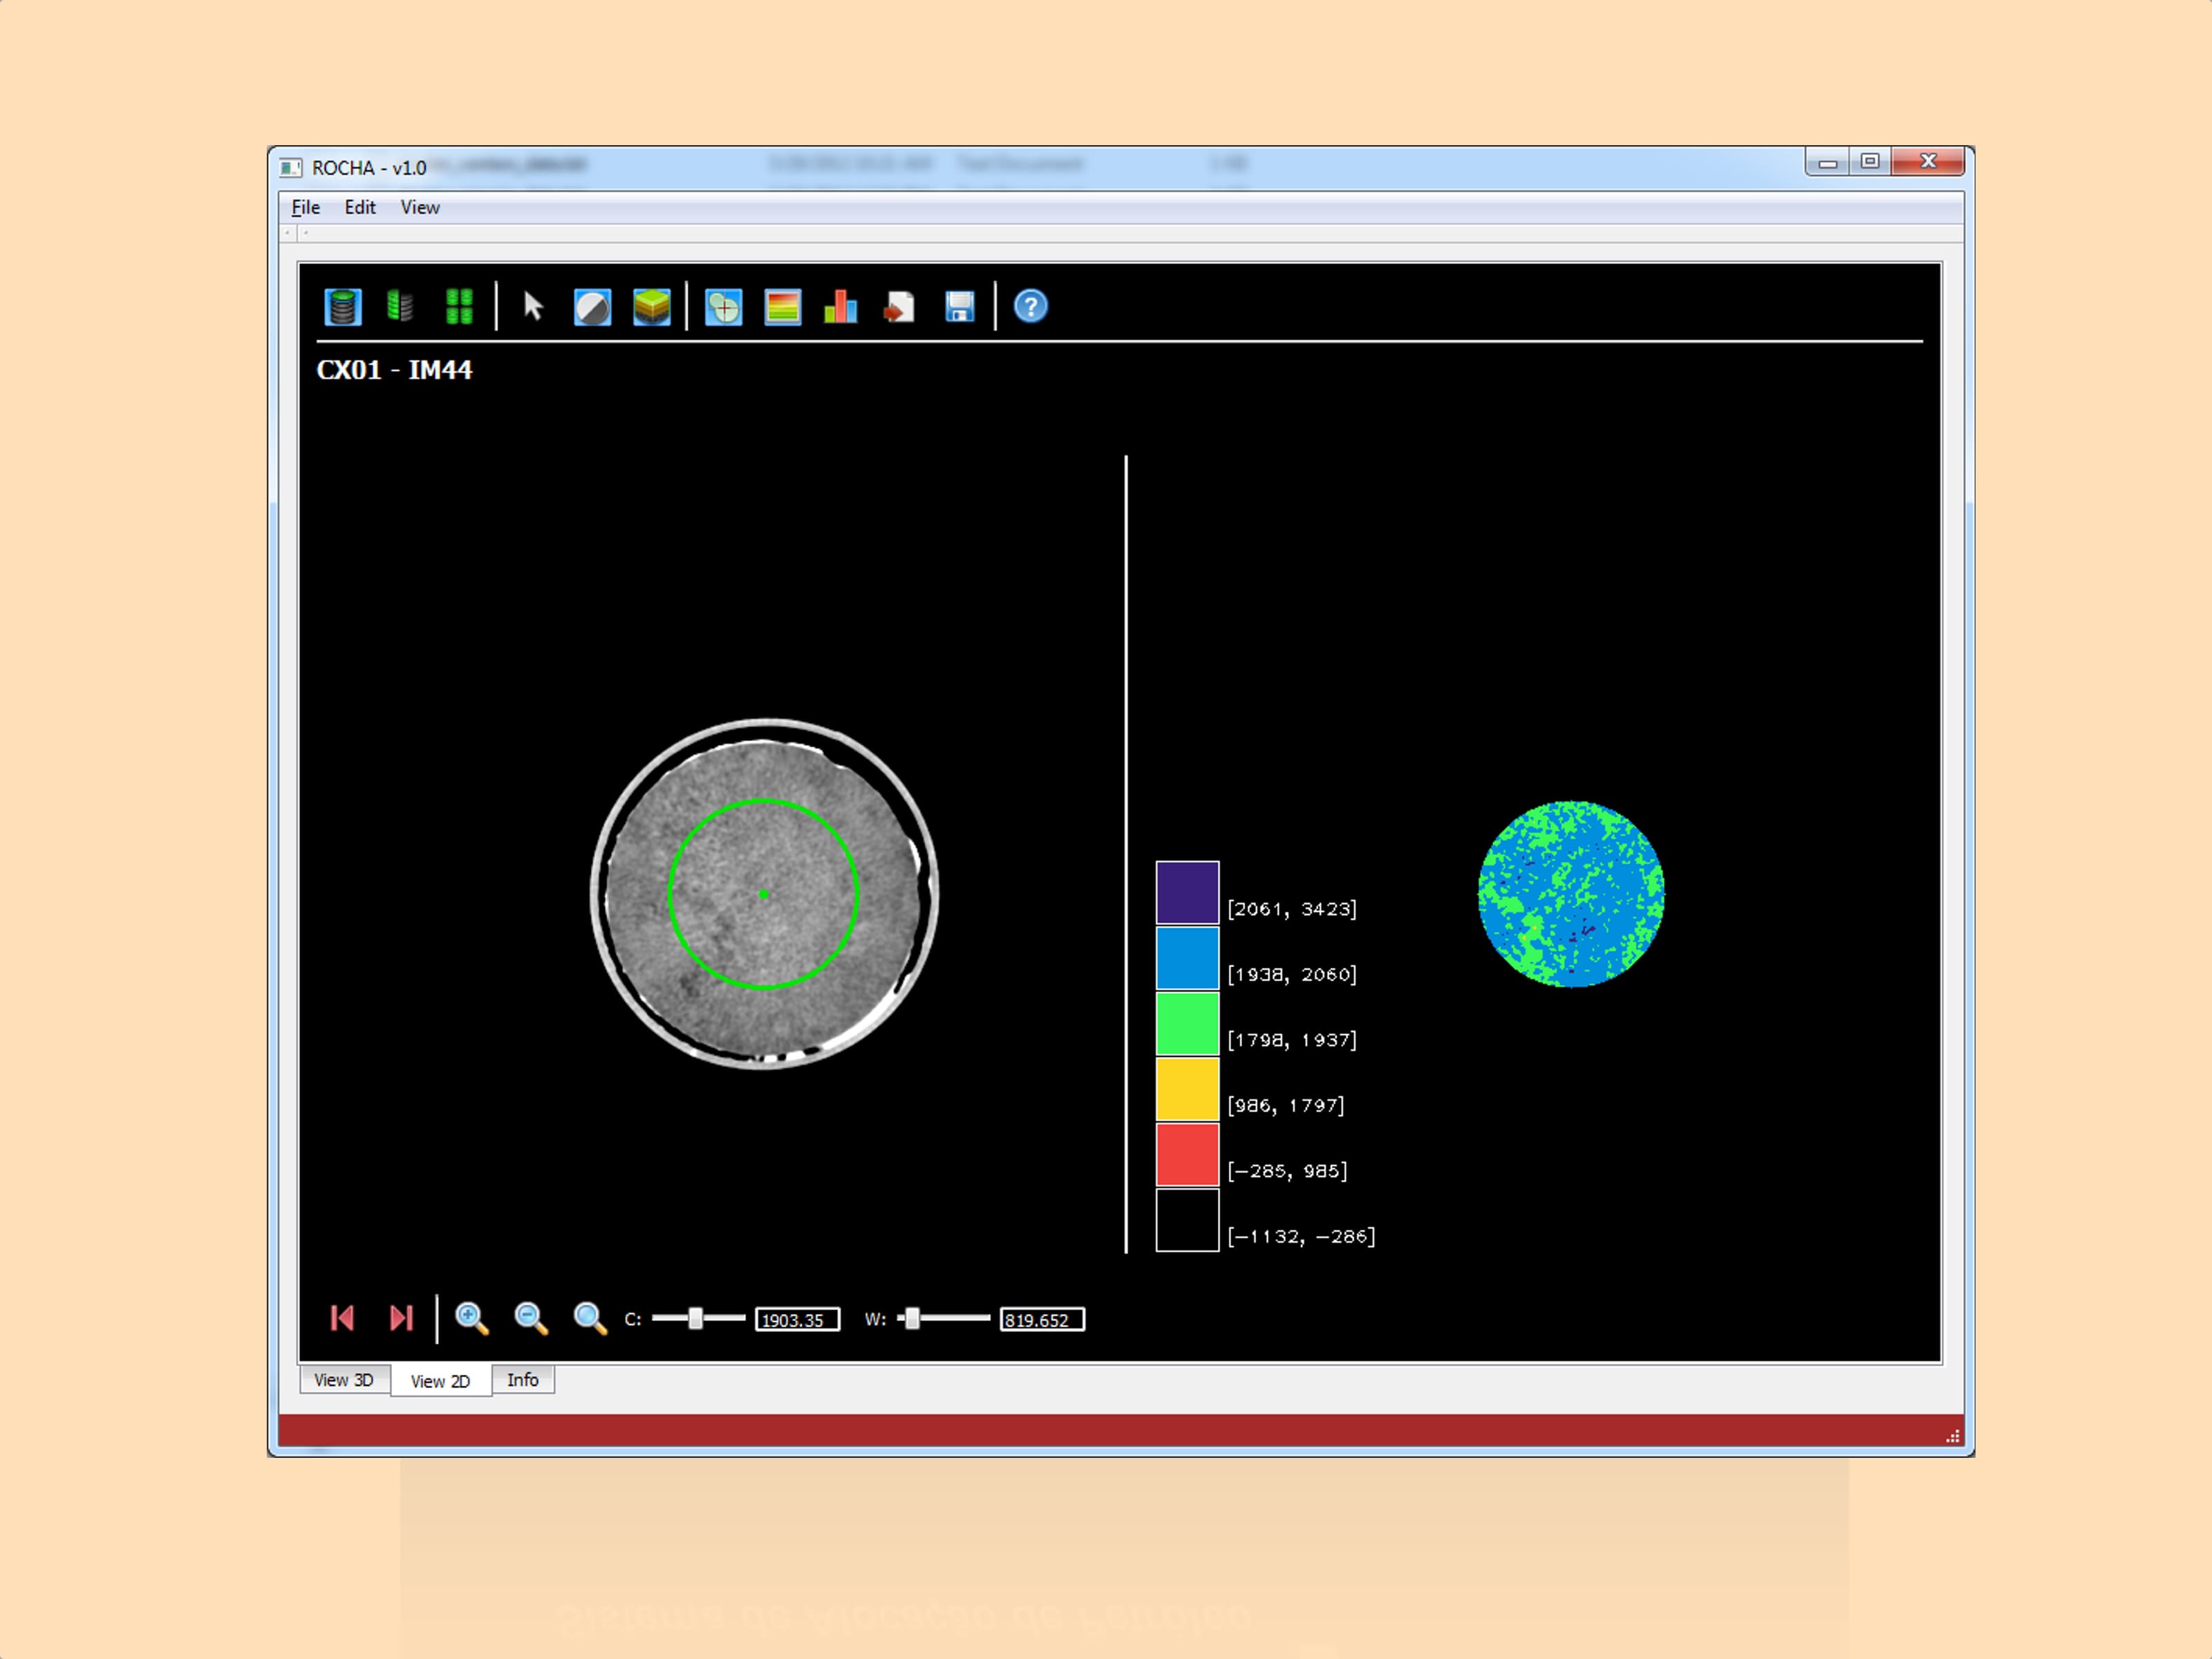The image size is (2212, 1659).
Task: Click the center level C slider handle
Action: [696, 1318]
